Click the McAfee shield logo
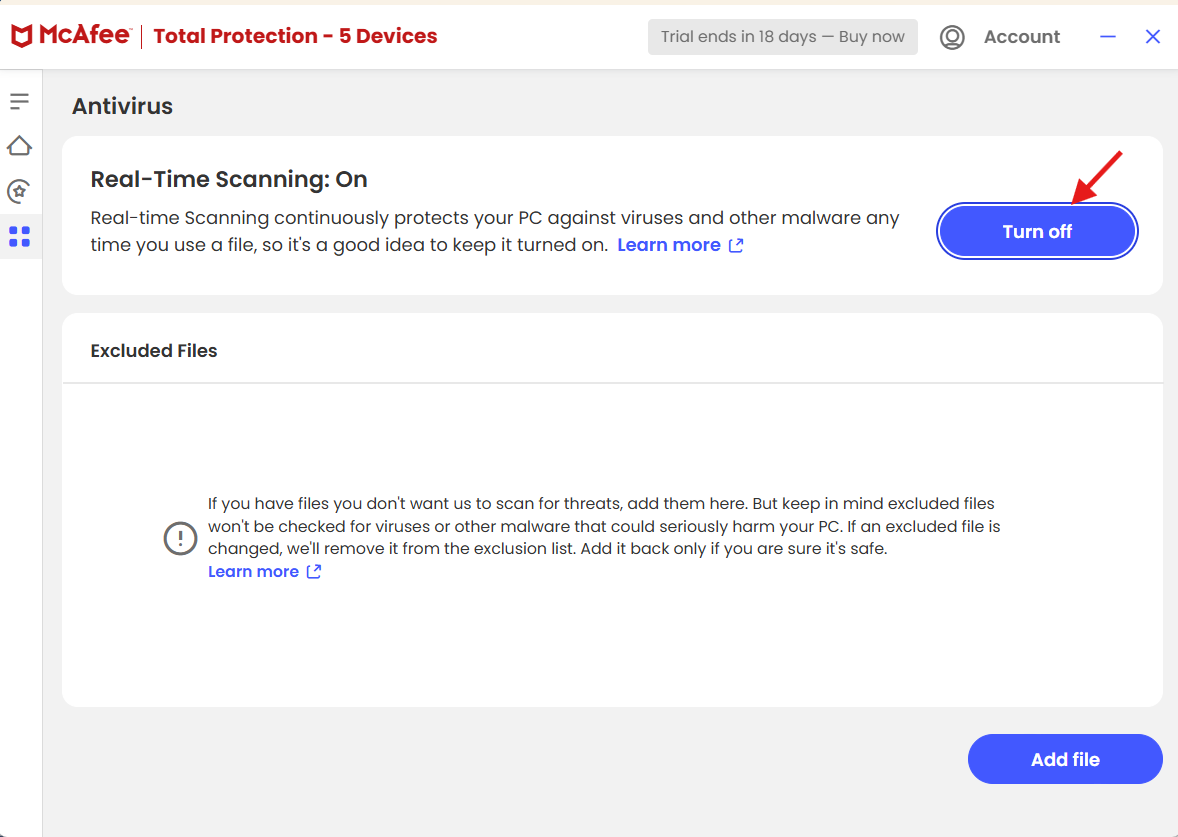Screen dimensions: 1178x837 [x=21, y=35]
